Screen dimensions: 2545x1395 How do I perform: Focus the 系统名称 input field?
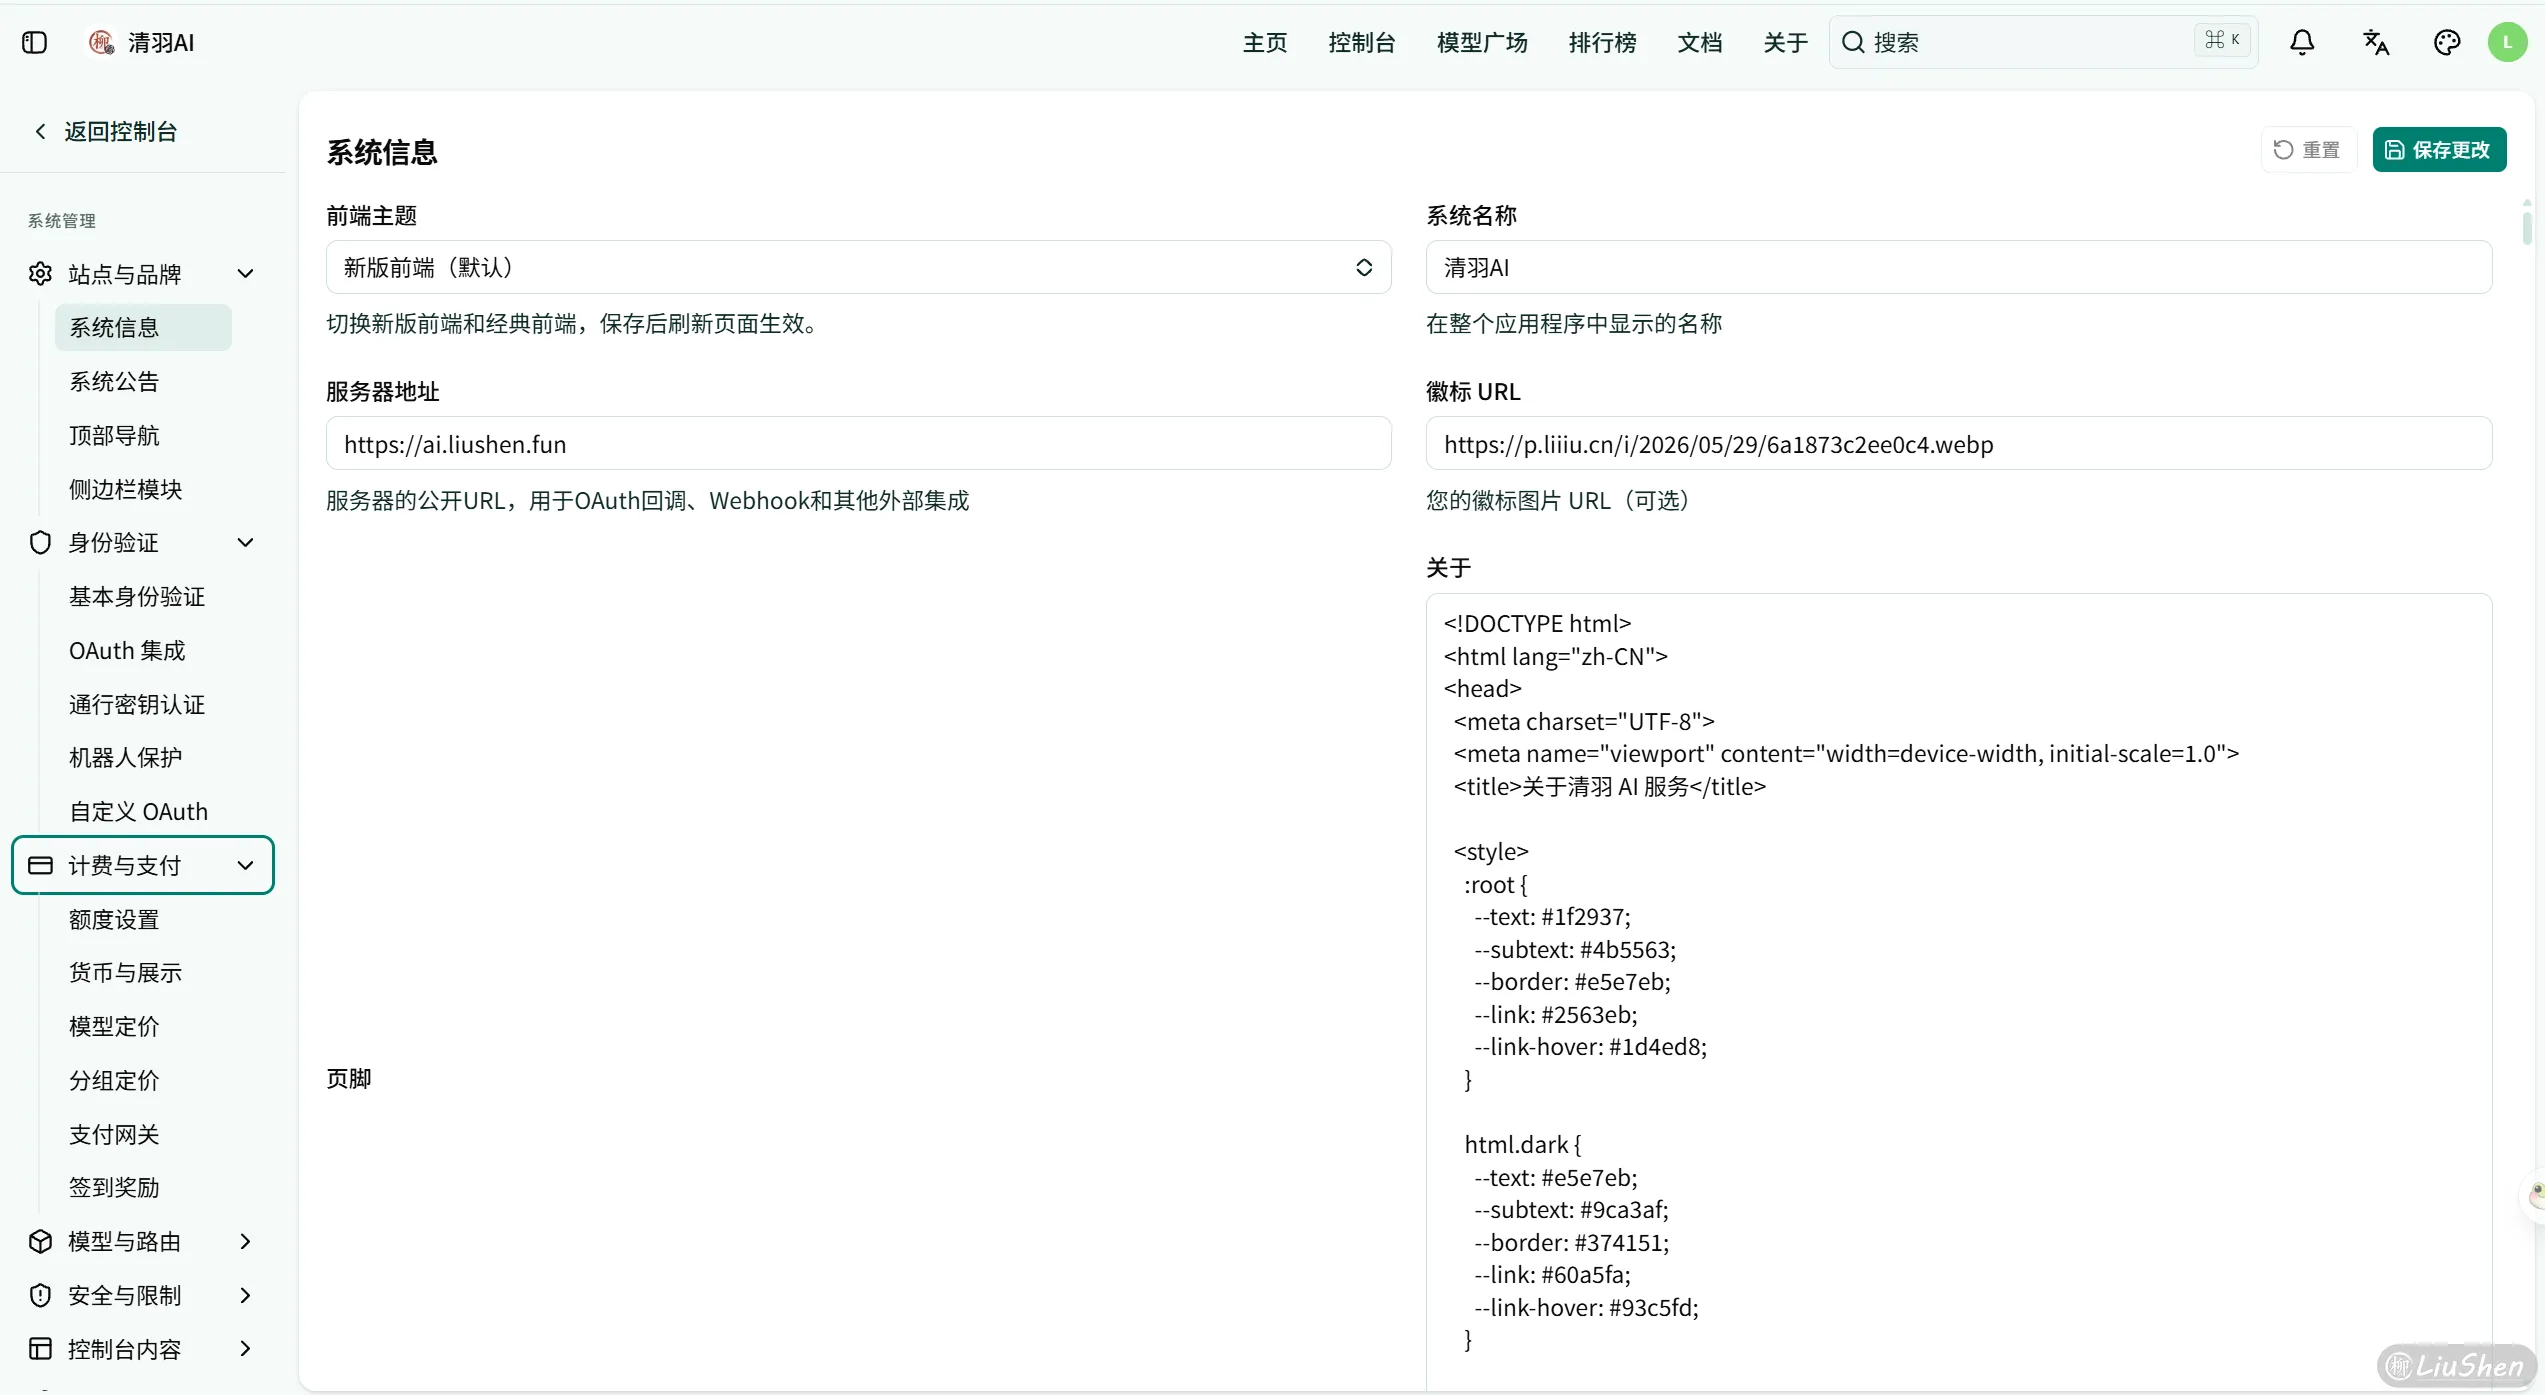tap(1958, 267)
